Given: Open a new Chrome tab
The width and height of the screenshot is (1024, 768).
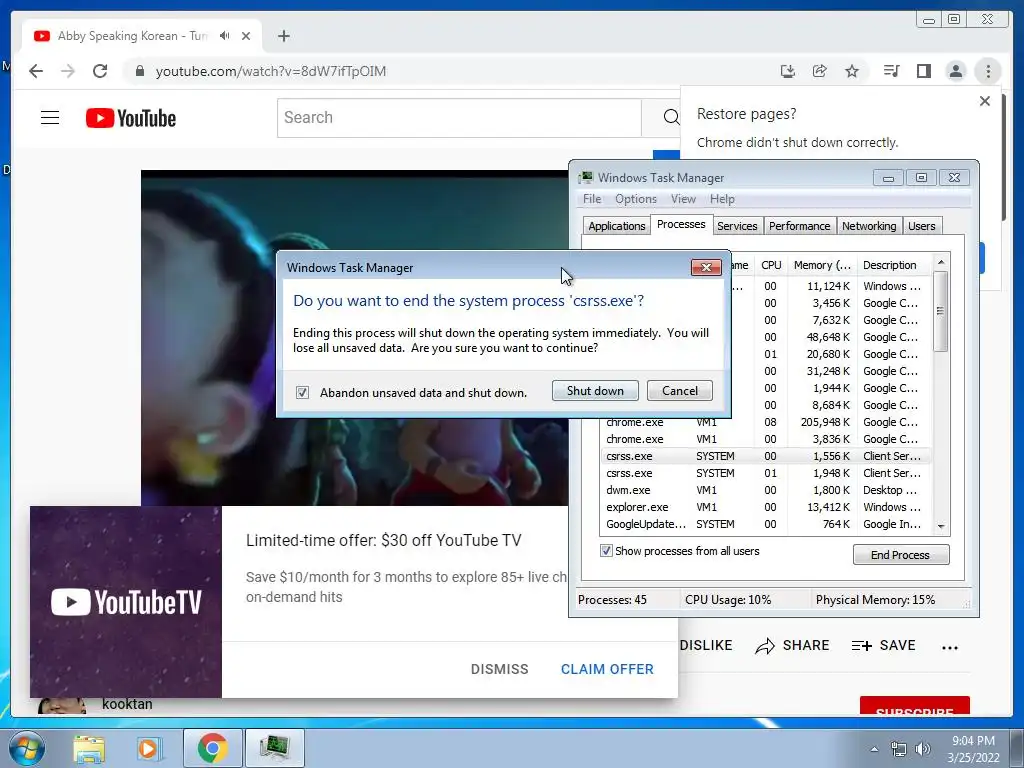Looking at the screenshot, I should coord(283,36).
